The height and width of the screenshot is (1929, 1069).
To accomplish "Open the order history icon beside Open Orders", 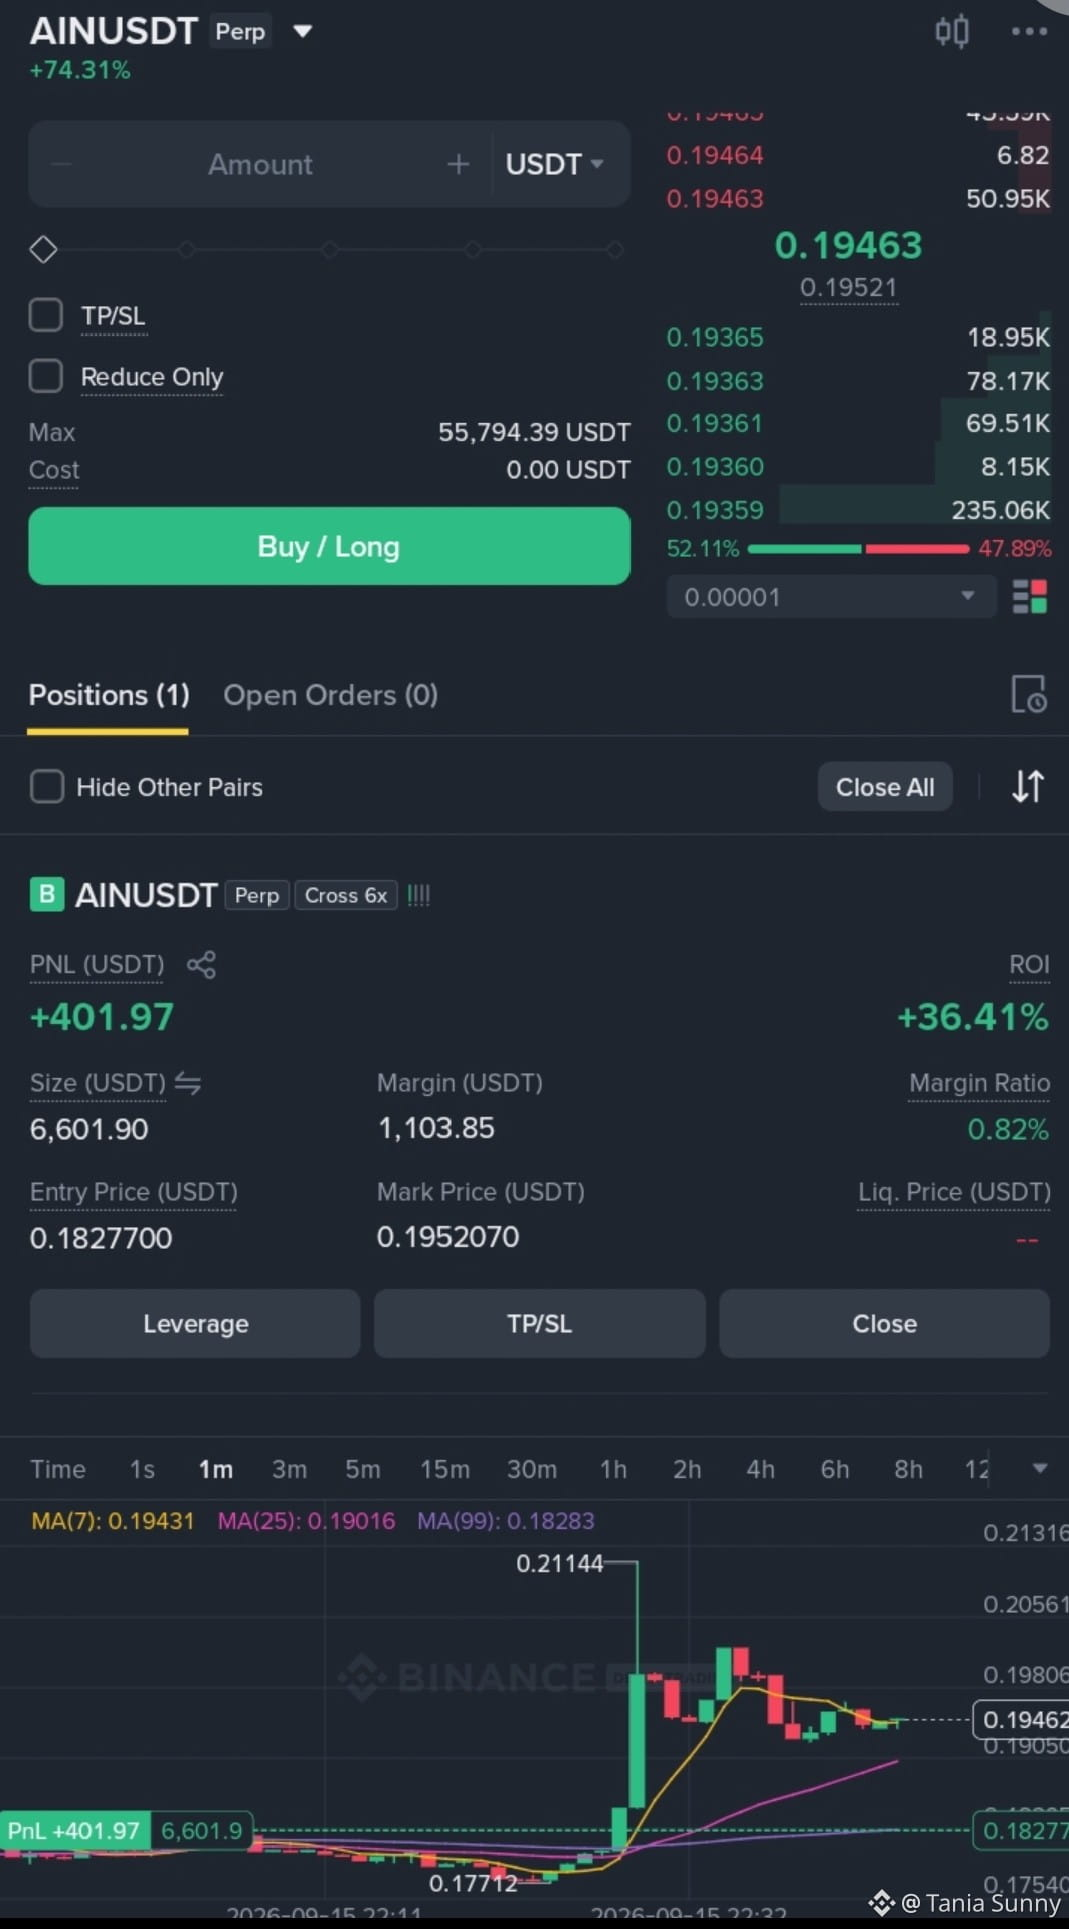I will [x=1028, y=694].
